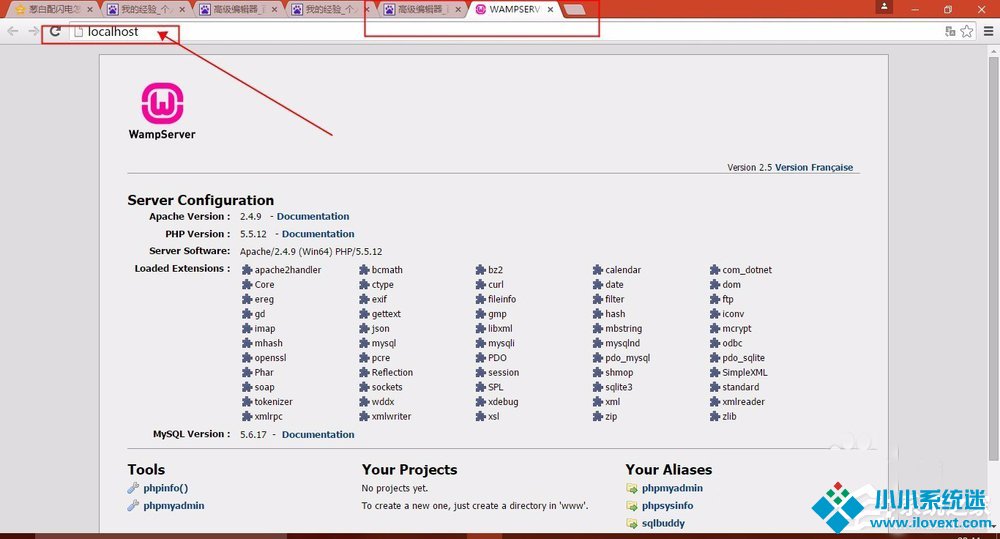Screen dimensions: 1000x539
Task: Open the translate page icon in address bar
Action: tap(950, 31)
